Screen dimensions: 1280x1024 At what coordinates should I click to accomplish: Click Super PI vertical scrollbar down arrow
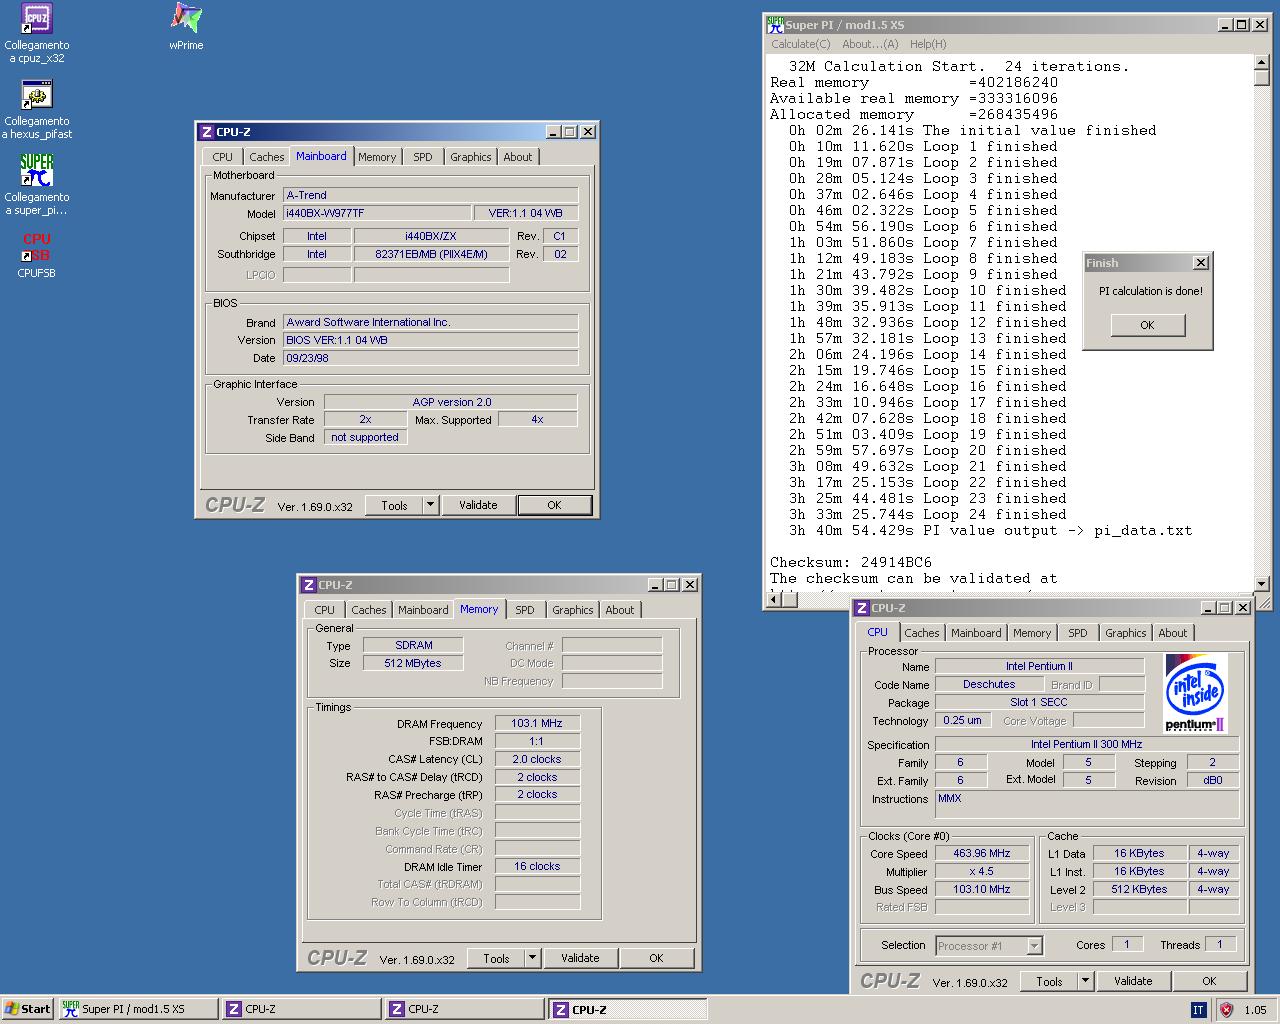click(x=1262, y=583)
